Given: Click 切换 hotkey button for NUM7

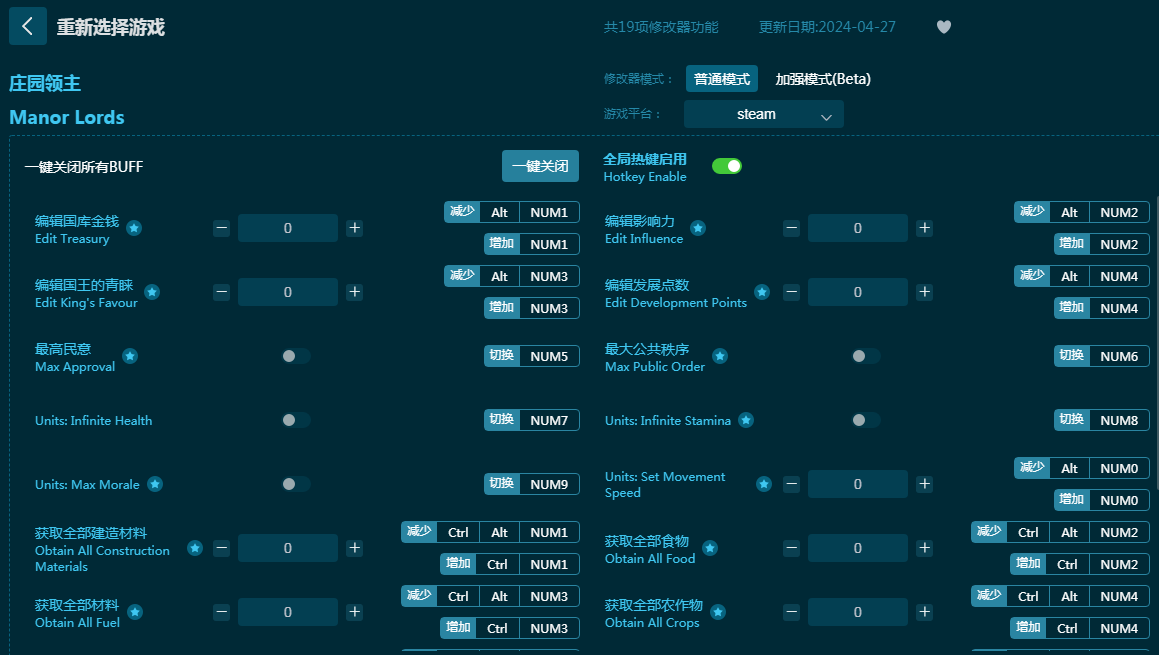Looking at the screenshot, I should point(502,420).
